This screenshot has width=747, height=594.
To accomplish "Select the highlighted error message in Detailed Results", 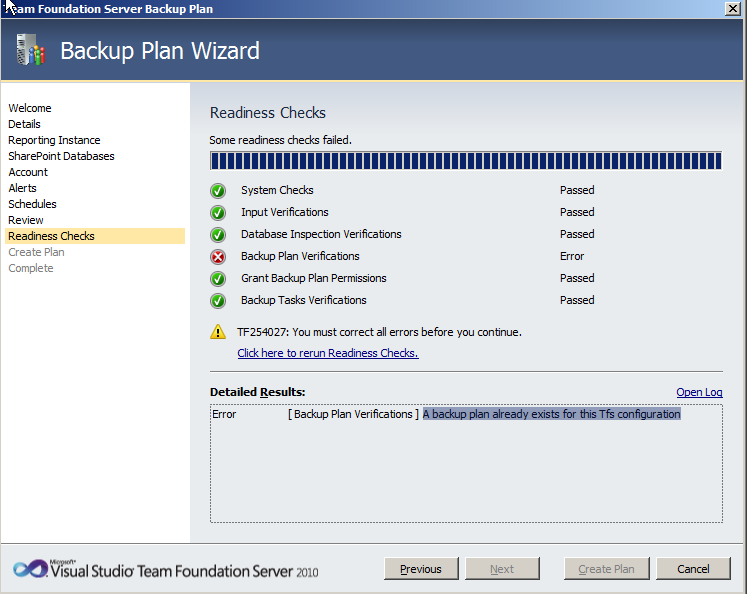I will (551, 414).
